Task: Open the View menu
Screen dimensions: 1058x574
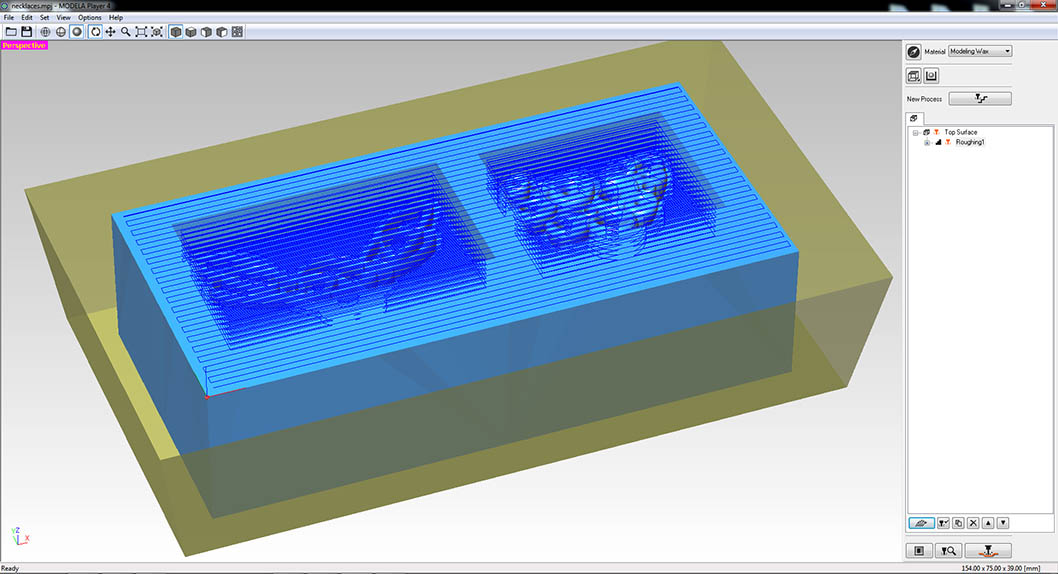Action: [63, 18]
